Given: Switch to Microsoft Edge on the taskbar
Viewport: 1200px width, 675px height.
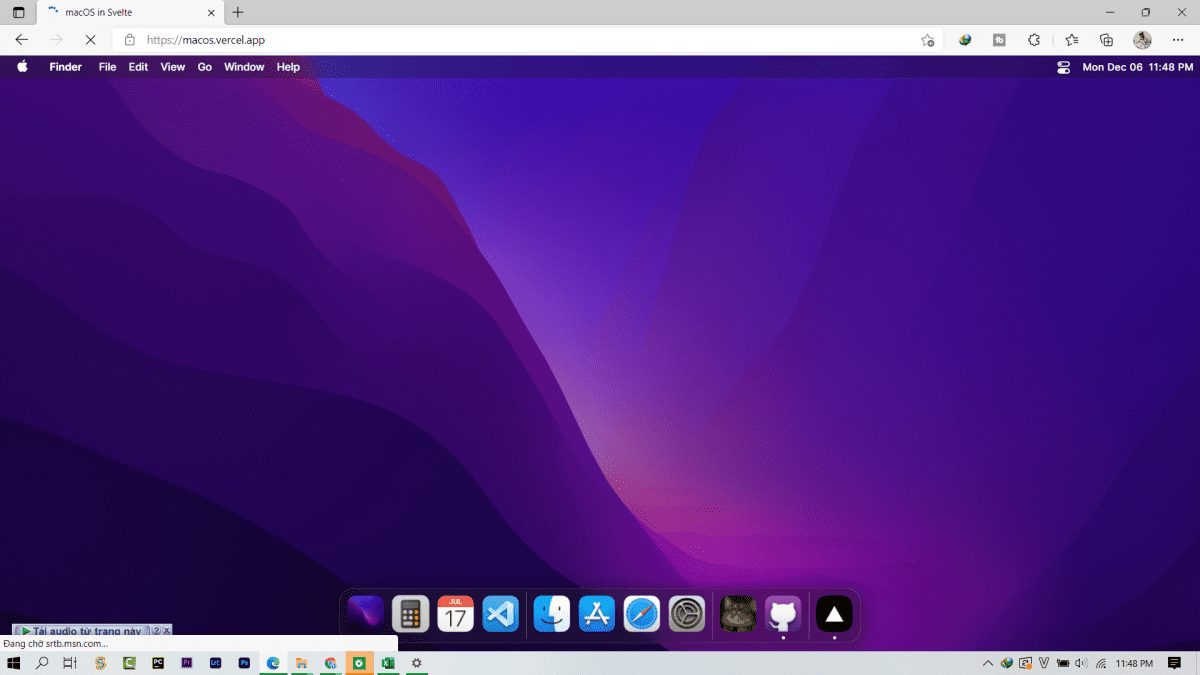Looking at the screenshot, I should click(x=273, y=663).
